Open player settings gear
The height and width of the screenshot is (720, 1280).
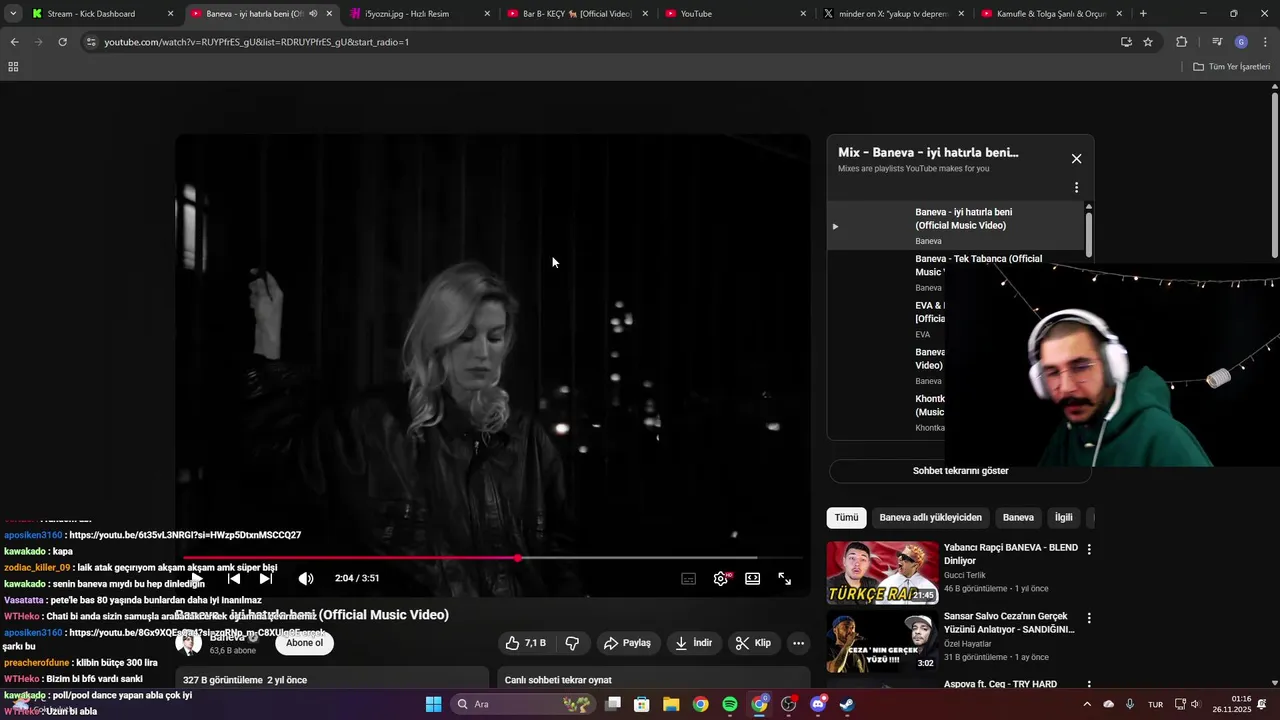[721, 578]
